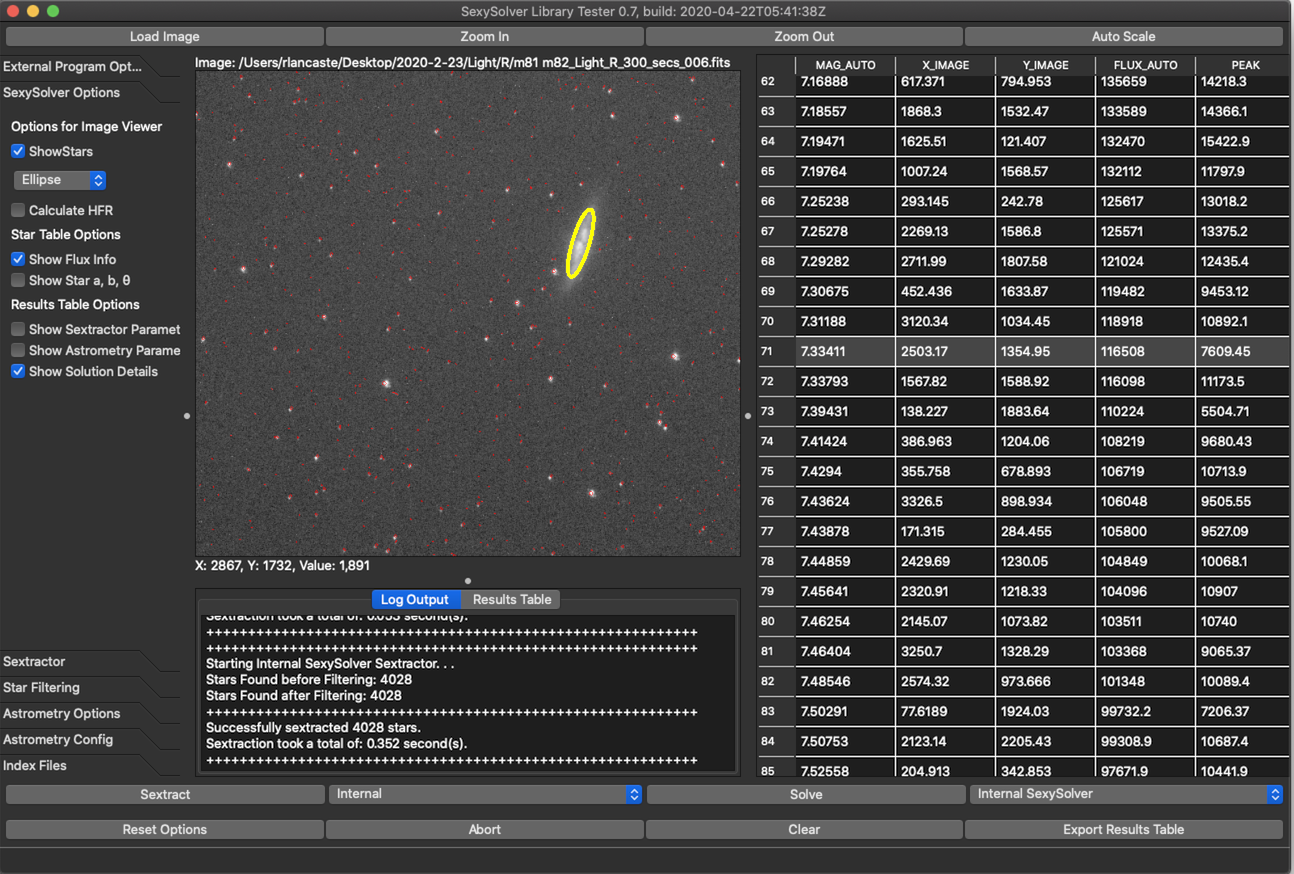Viewport: 1294px width, 874px height.
Task: Select row number 74 header
Action: 776,441
